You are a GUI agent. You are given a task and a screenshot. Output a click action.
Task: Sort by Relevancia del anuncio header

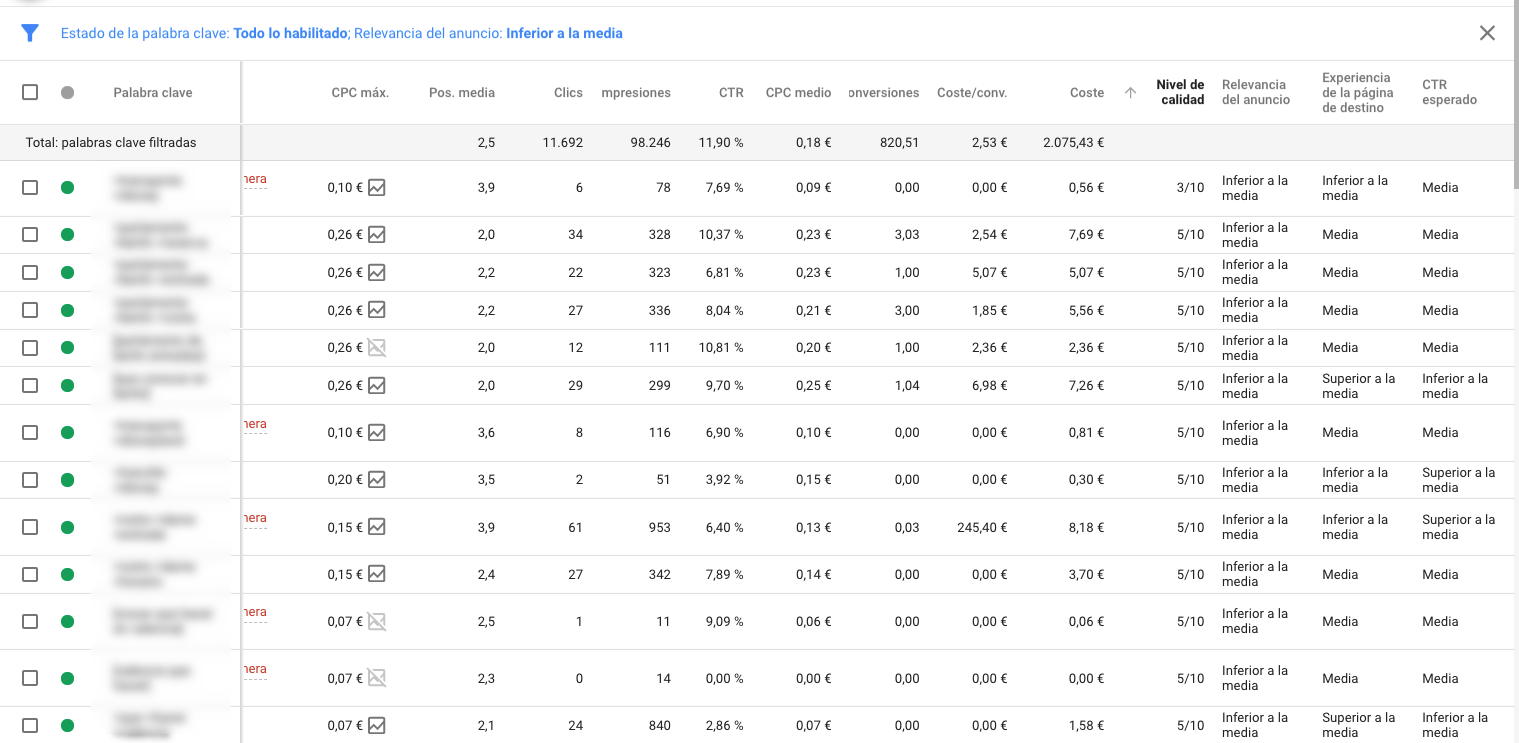pyautogui.click(x=1256, y=92)
